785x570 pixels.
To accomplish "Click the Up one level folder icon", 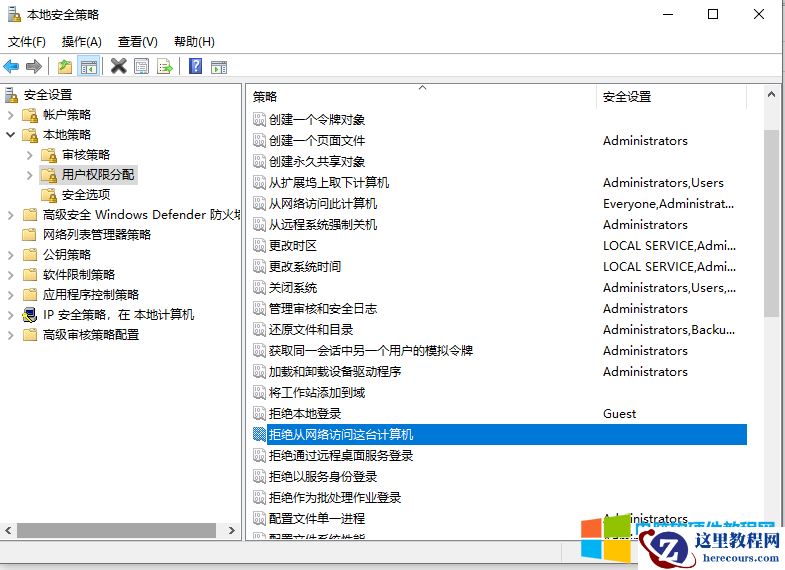I will click(x=65, y=66).
